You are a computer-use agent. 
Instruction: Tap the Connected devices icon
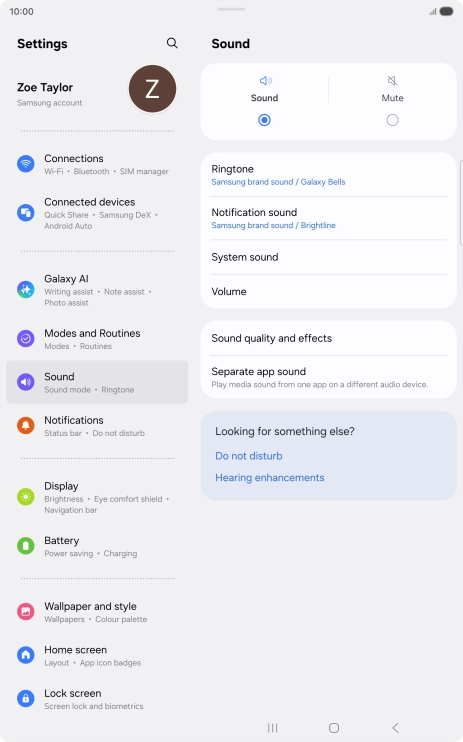(x=26, y=213)
